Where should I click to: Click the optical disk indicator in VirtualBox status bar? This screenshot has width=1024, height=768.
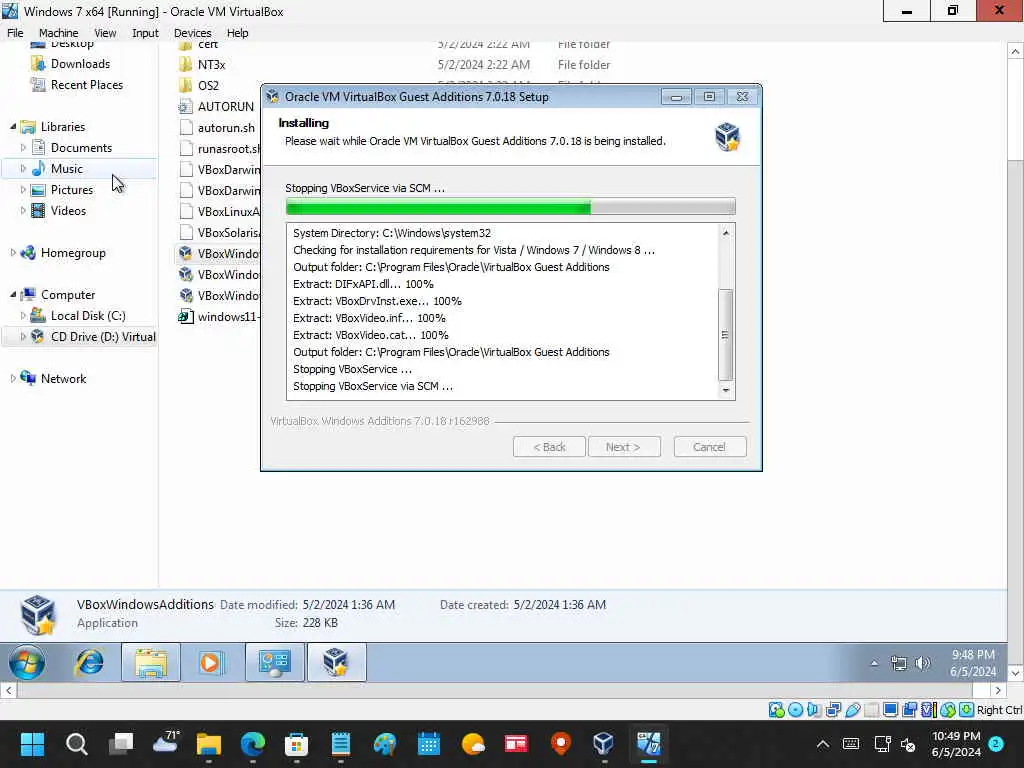pyautogui.click(x=795, y=710)
